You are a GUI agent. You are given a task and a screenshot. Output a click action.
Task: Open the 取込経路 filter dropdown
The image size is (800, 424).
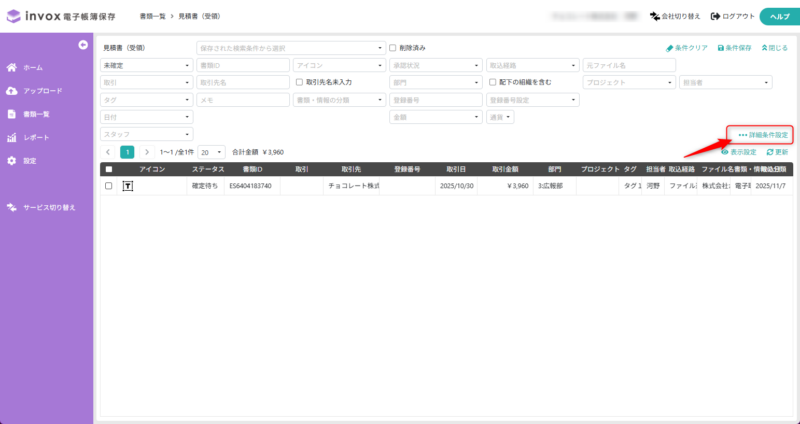pyautogui.click(x=533, y=65)
